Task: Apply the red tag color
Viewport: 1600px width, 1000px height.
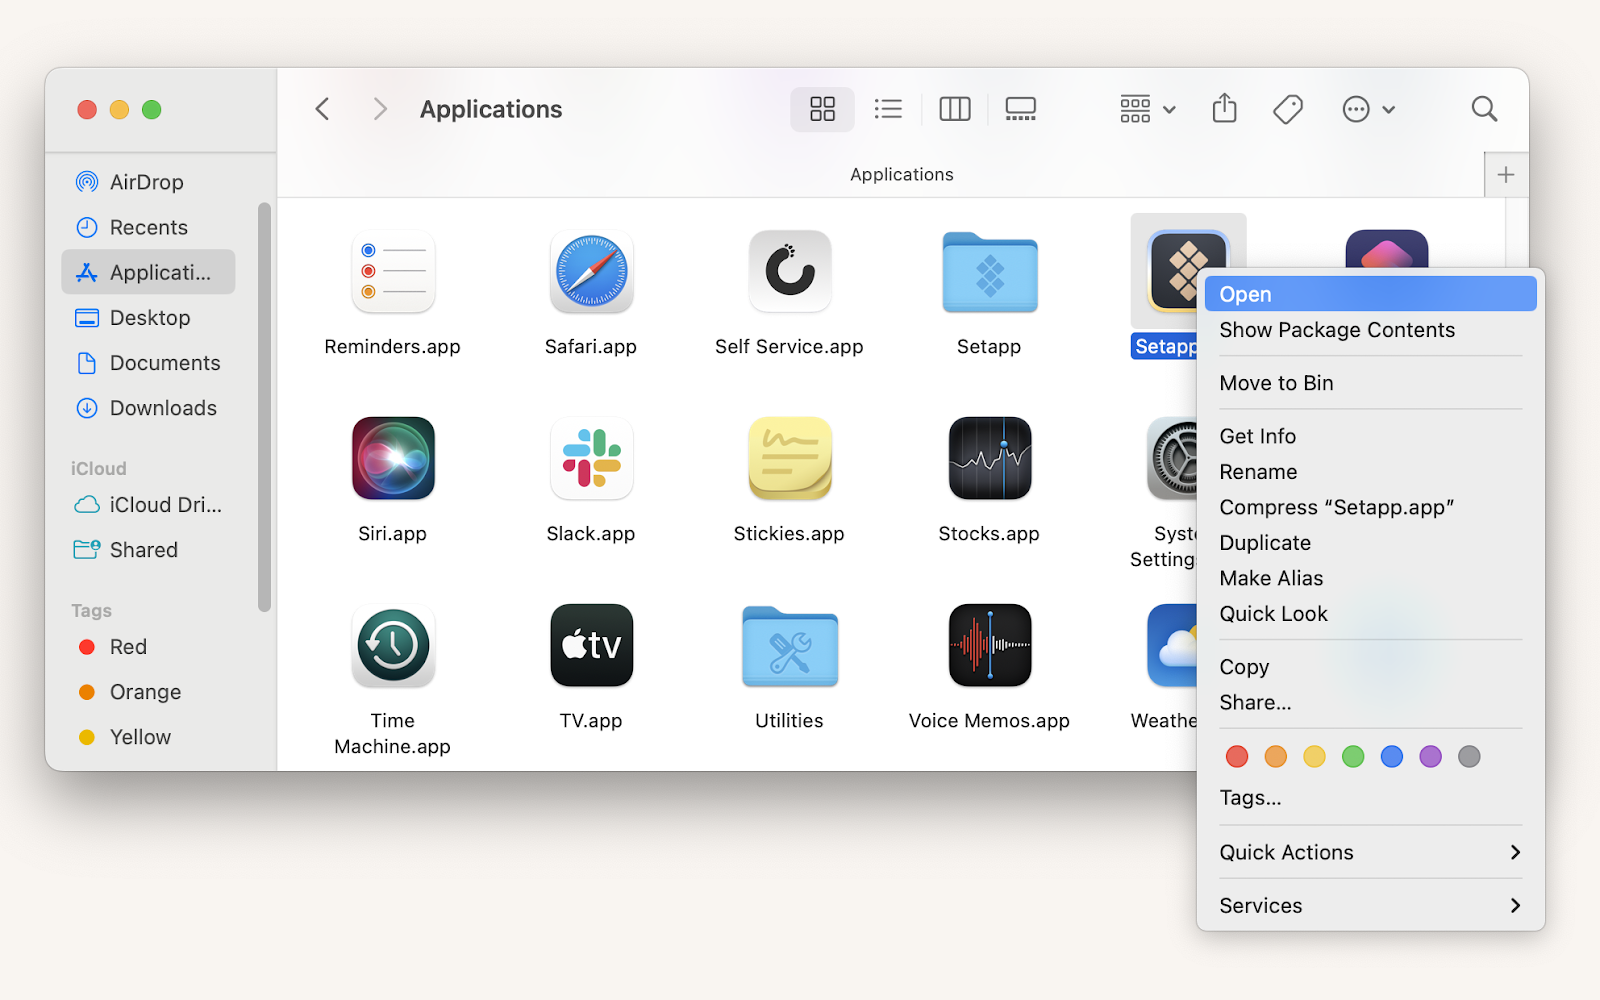Action: click(1237, 757)
